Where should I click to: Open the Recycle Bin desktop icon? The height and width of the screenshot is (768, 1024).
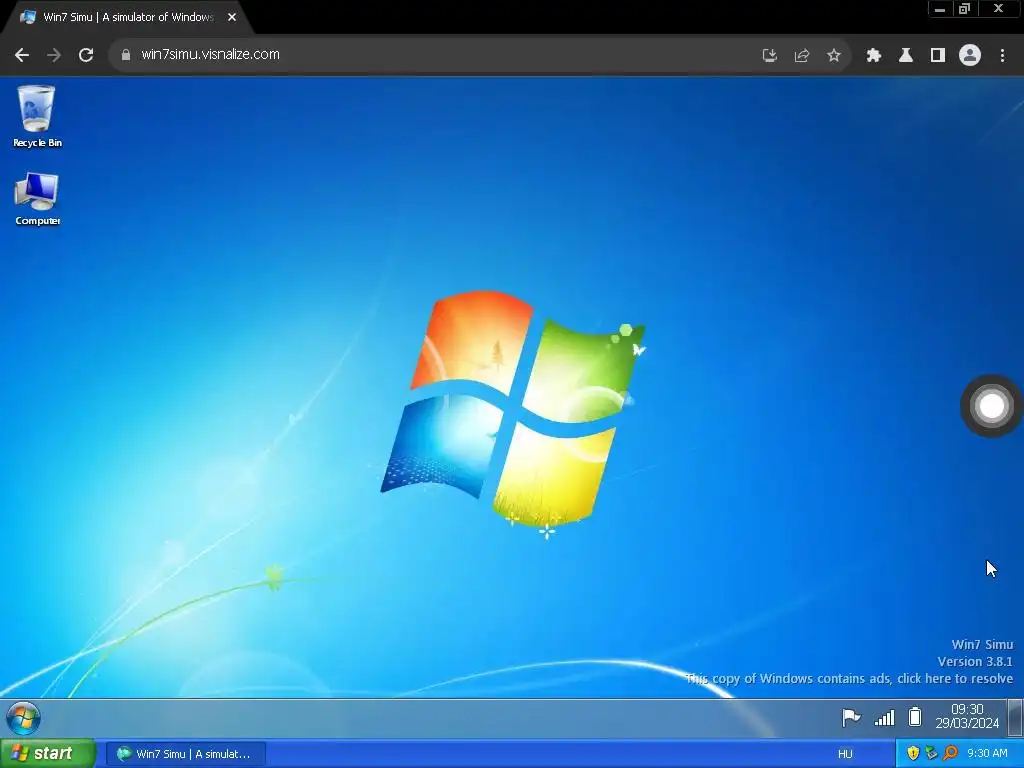37,116
